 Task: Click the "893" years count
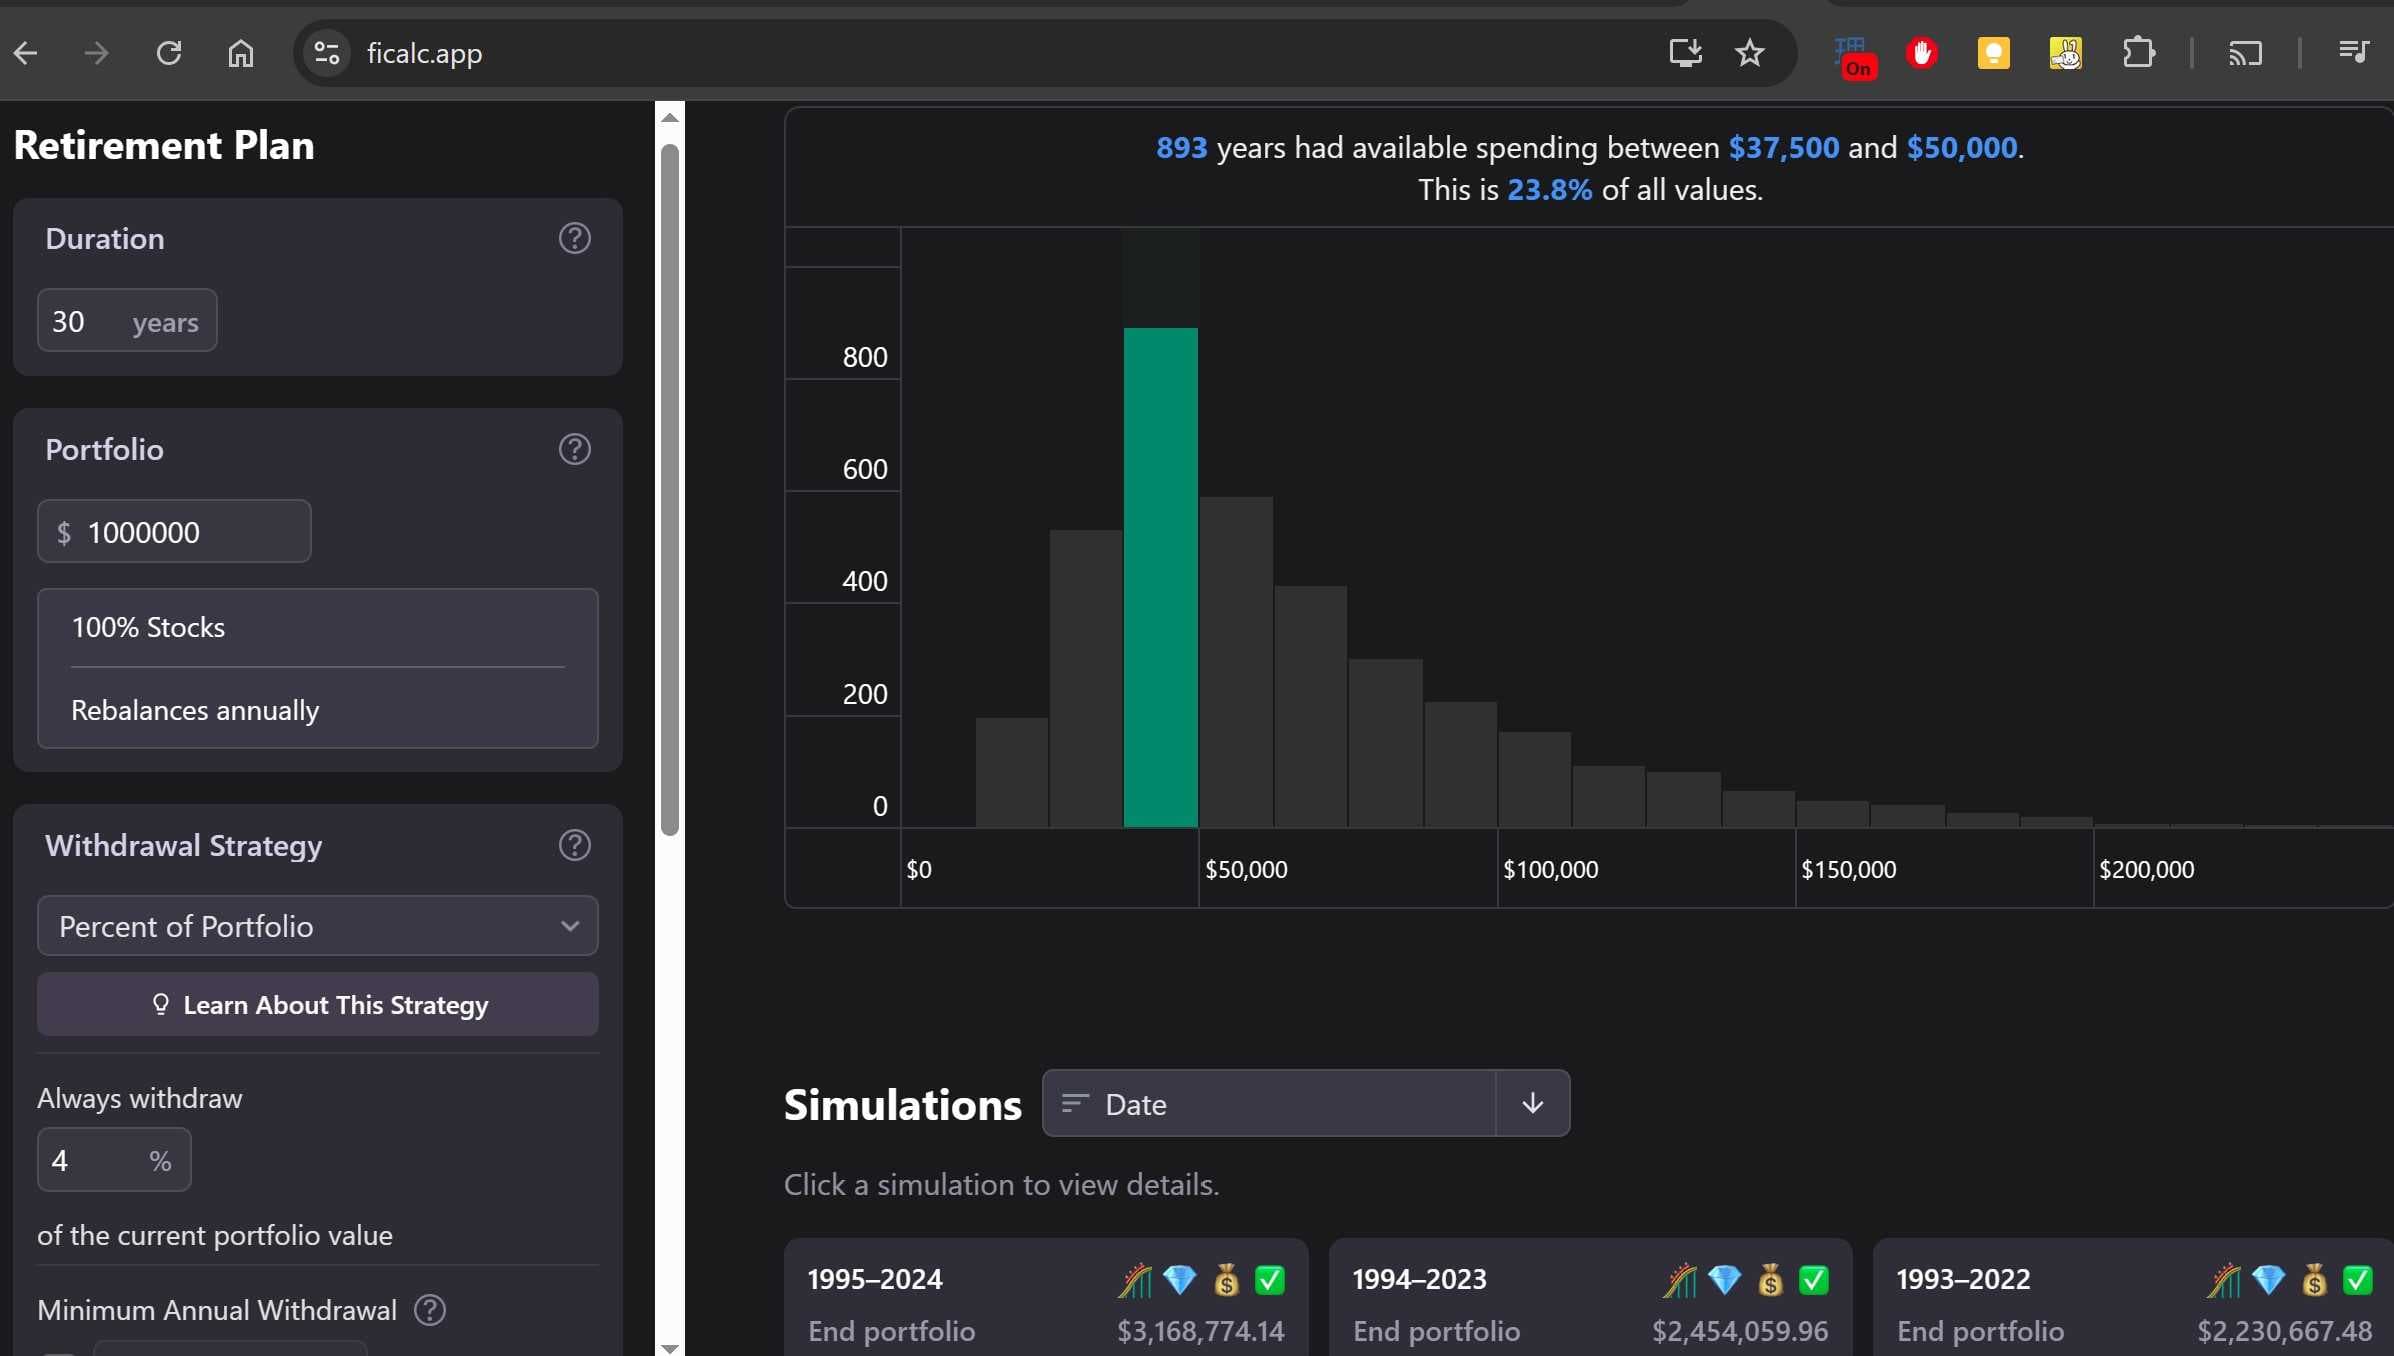(1182, 148)
